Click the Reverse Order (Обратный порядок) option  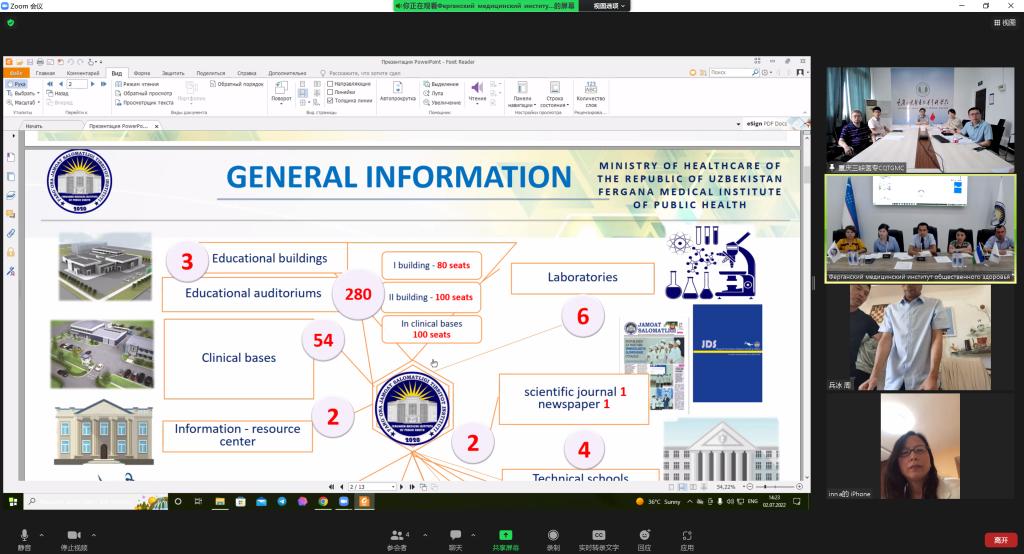tap(236, 84)
